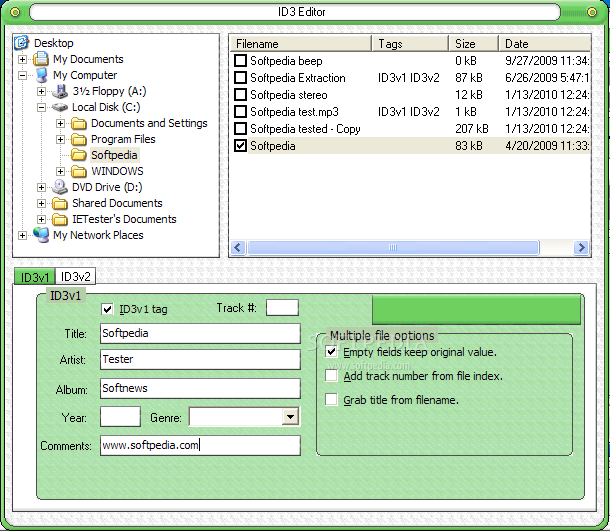The width and height of the screenshot is (610, 531).
Task: Sort by the Filename column header
Action: [x=301, y=43]
